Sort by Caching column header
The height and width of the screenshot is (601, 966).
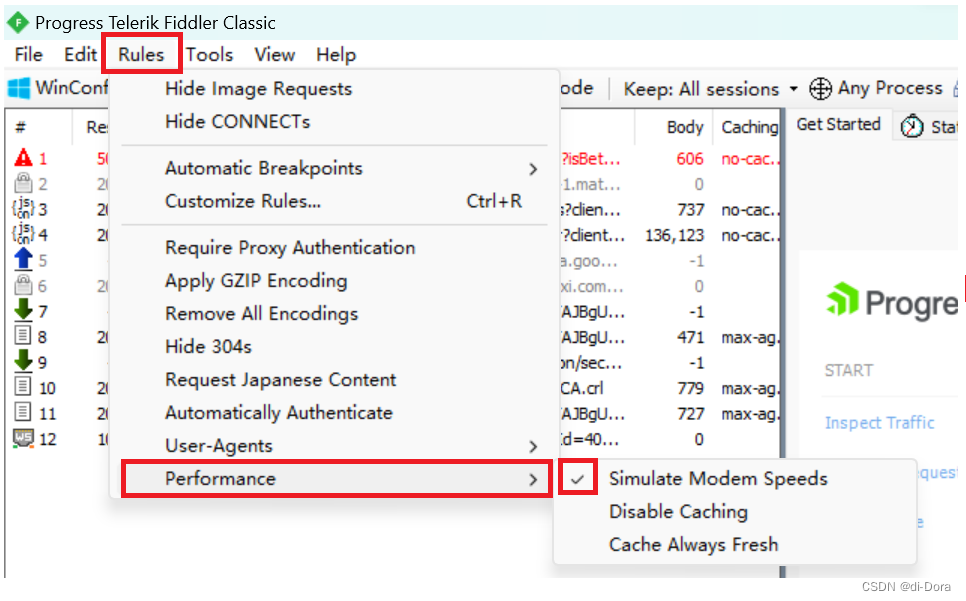coord(749,127)
